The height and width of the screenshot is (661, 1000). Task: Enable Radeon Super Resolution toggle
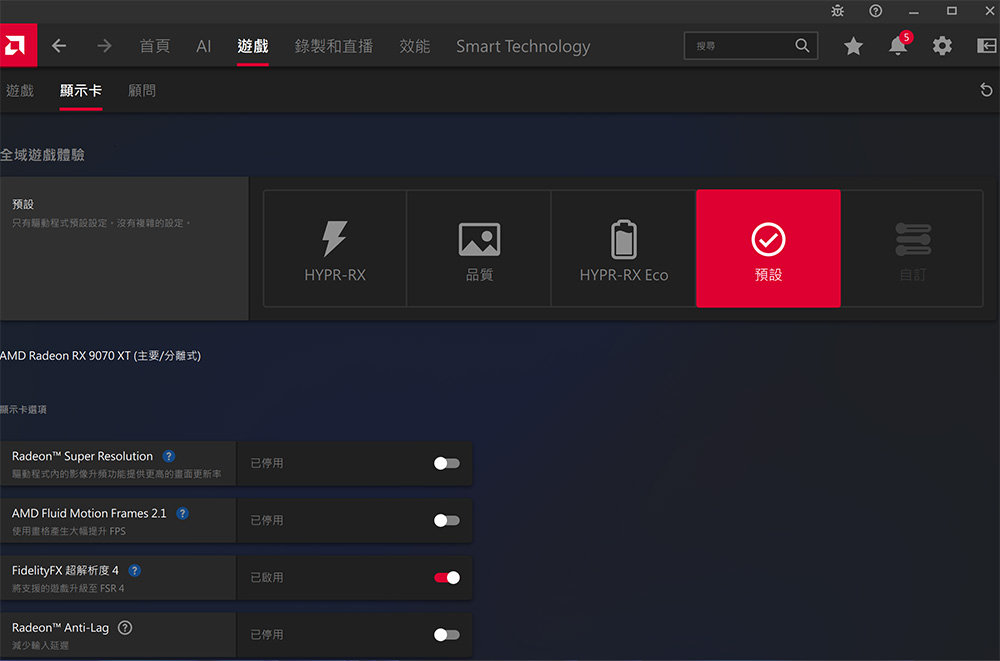pyautogui.click(x=446, y=463)
